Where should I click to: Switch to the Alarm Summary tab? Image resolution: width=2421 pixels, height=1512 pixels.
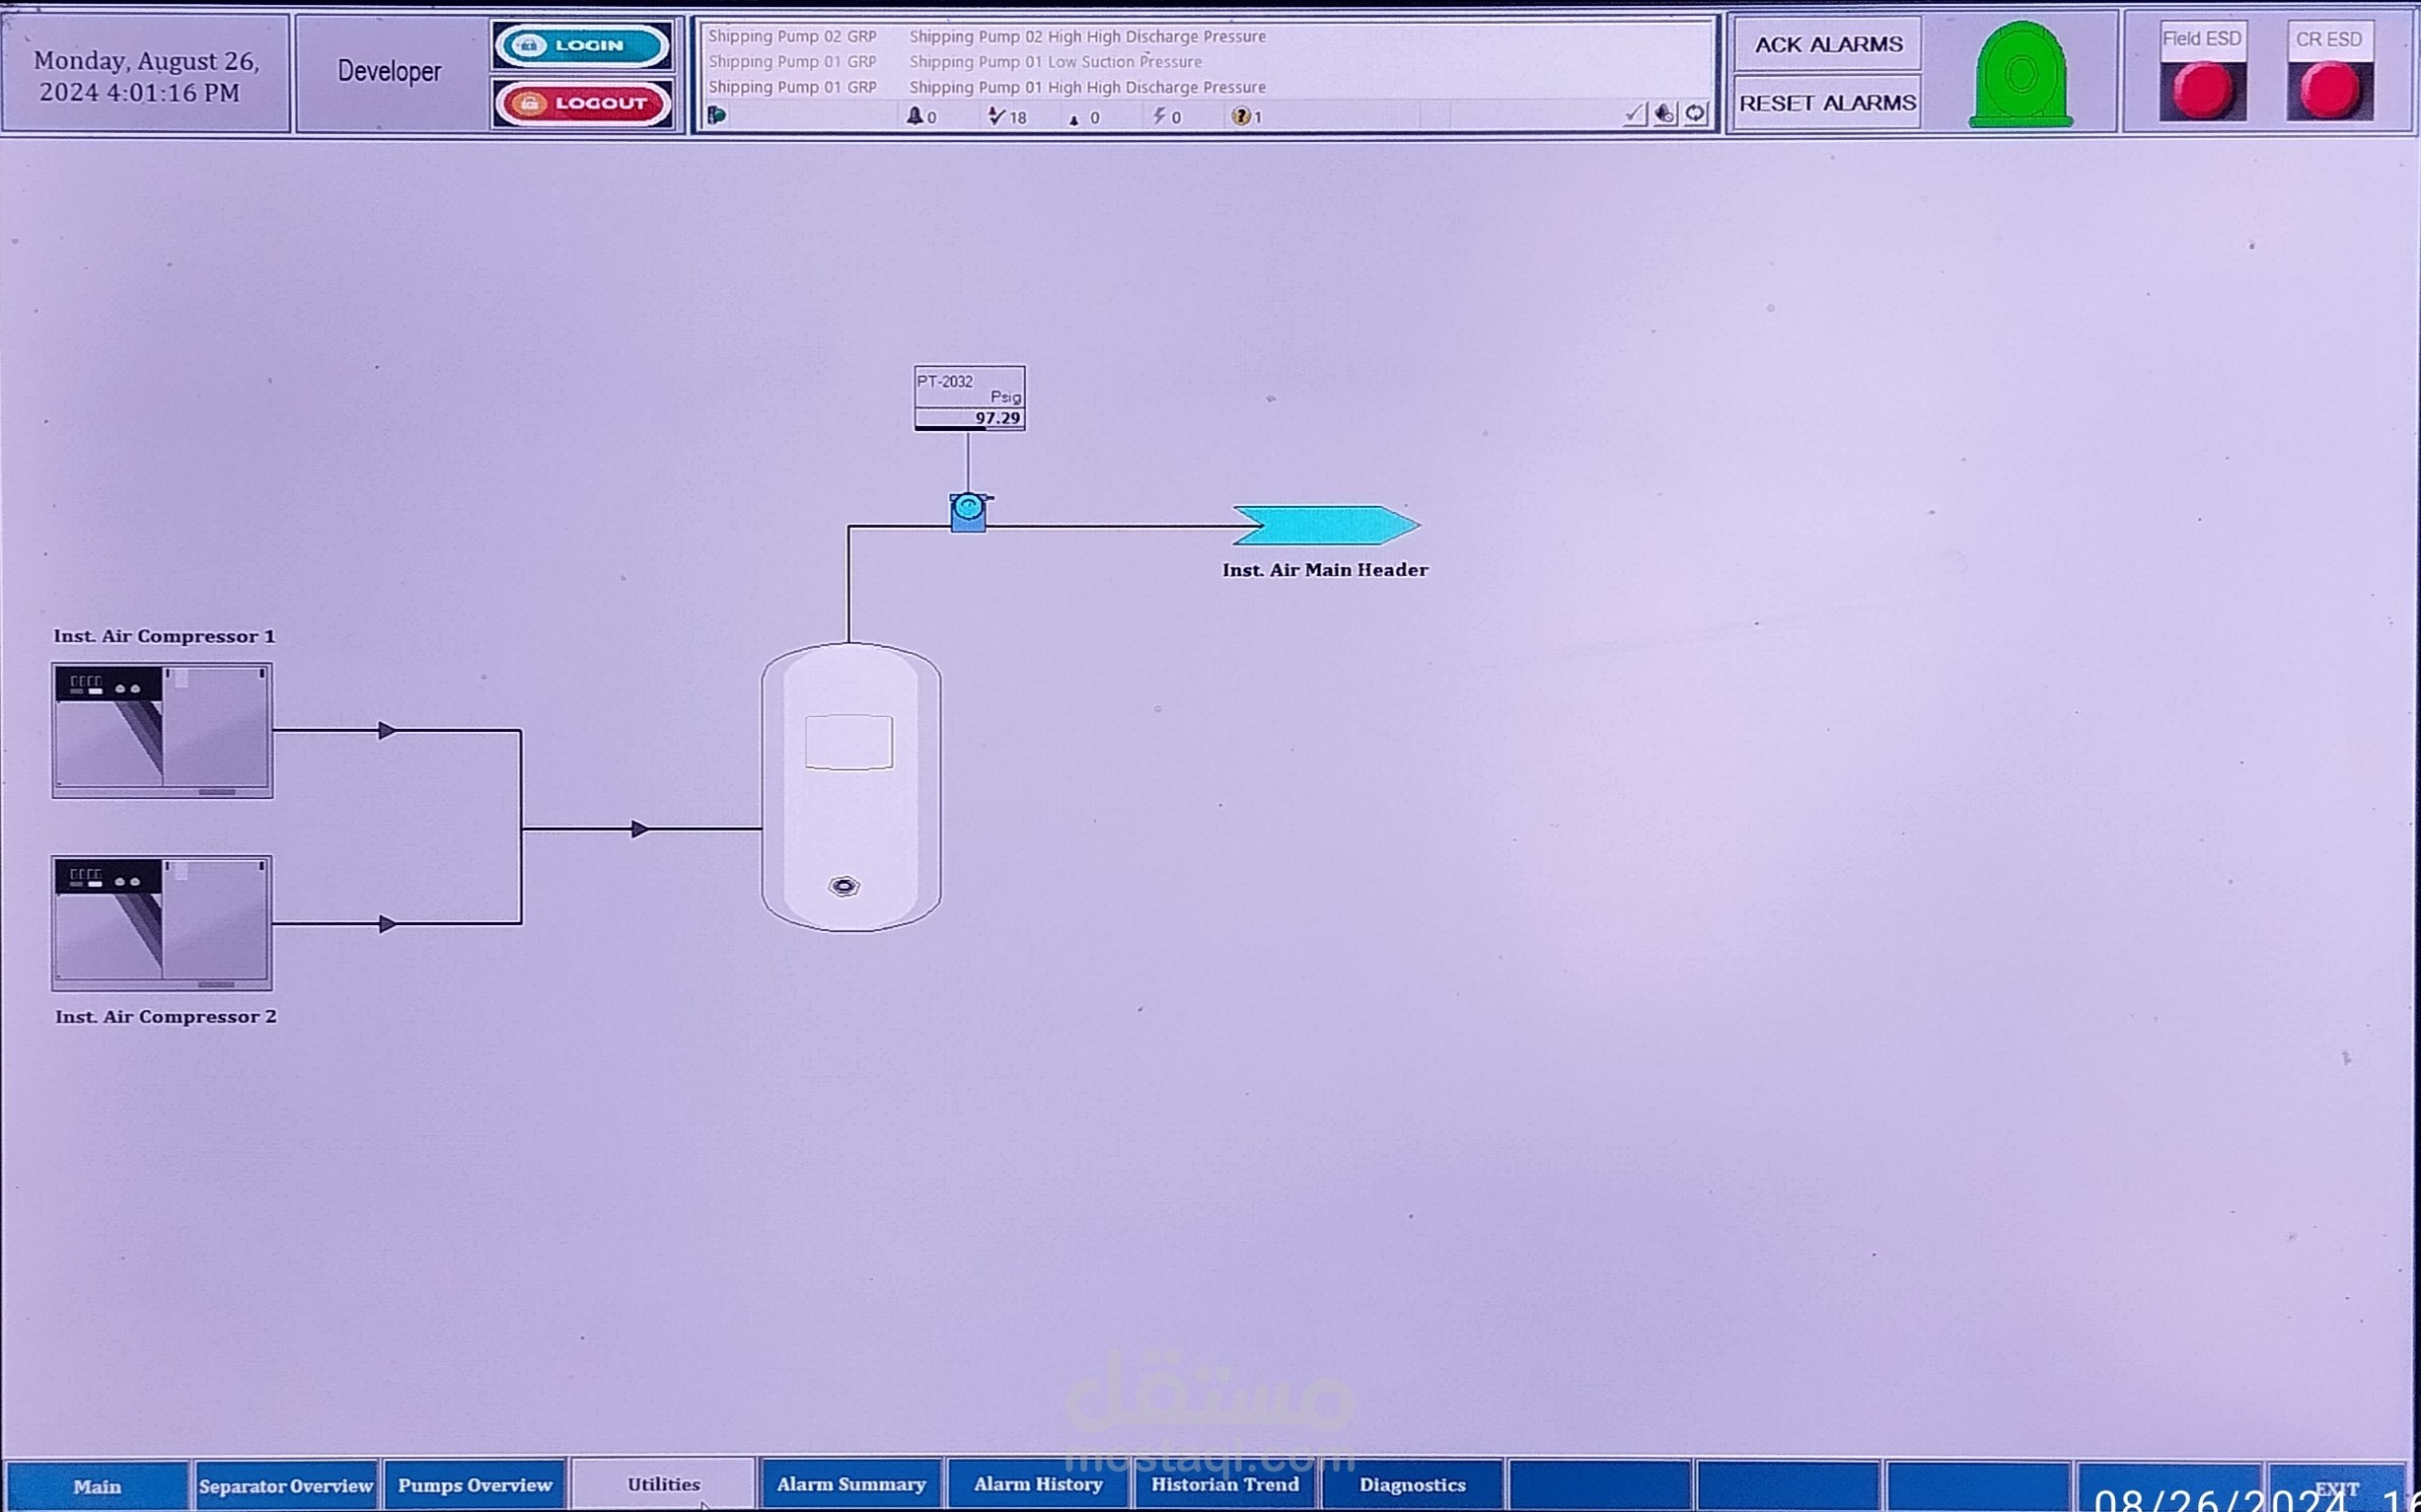(851, 1485)
